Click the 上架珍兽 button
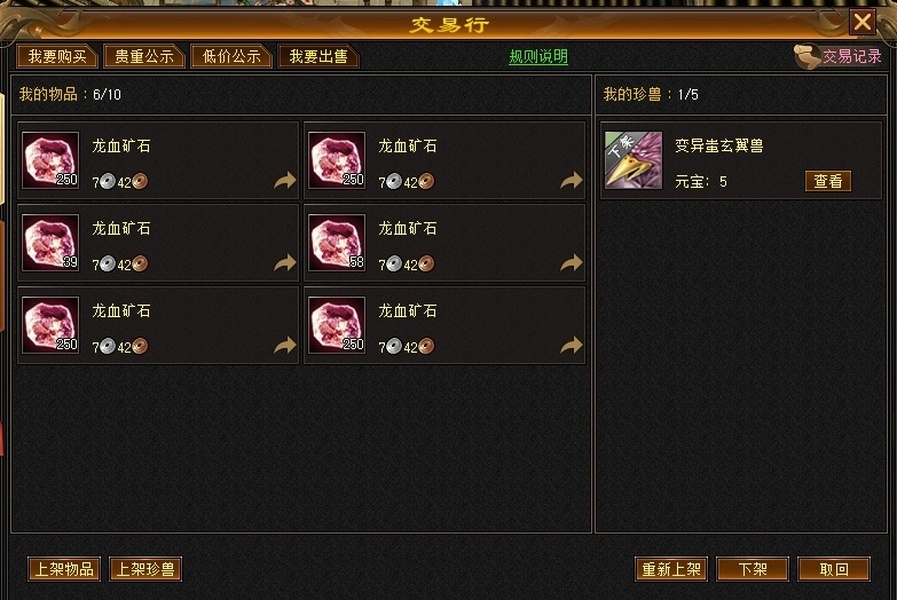The height and width of the screenshot is (600, 897). click(145, 569)
